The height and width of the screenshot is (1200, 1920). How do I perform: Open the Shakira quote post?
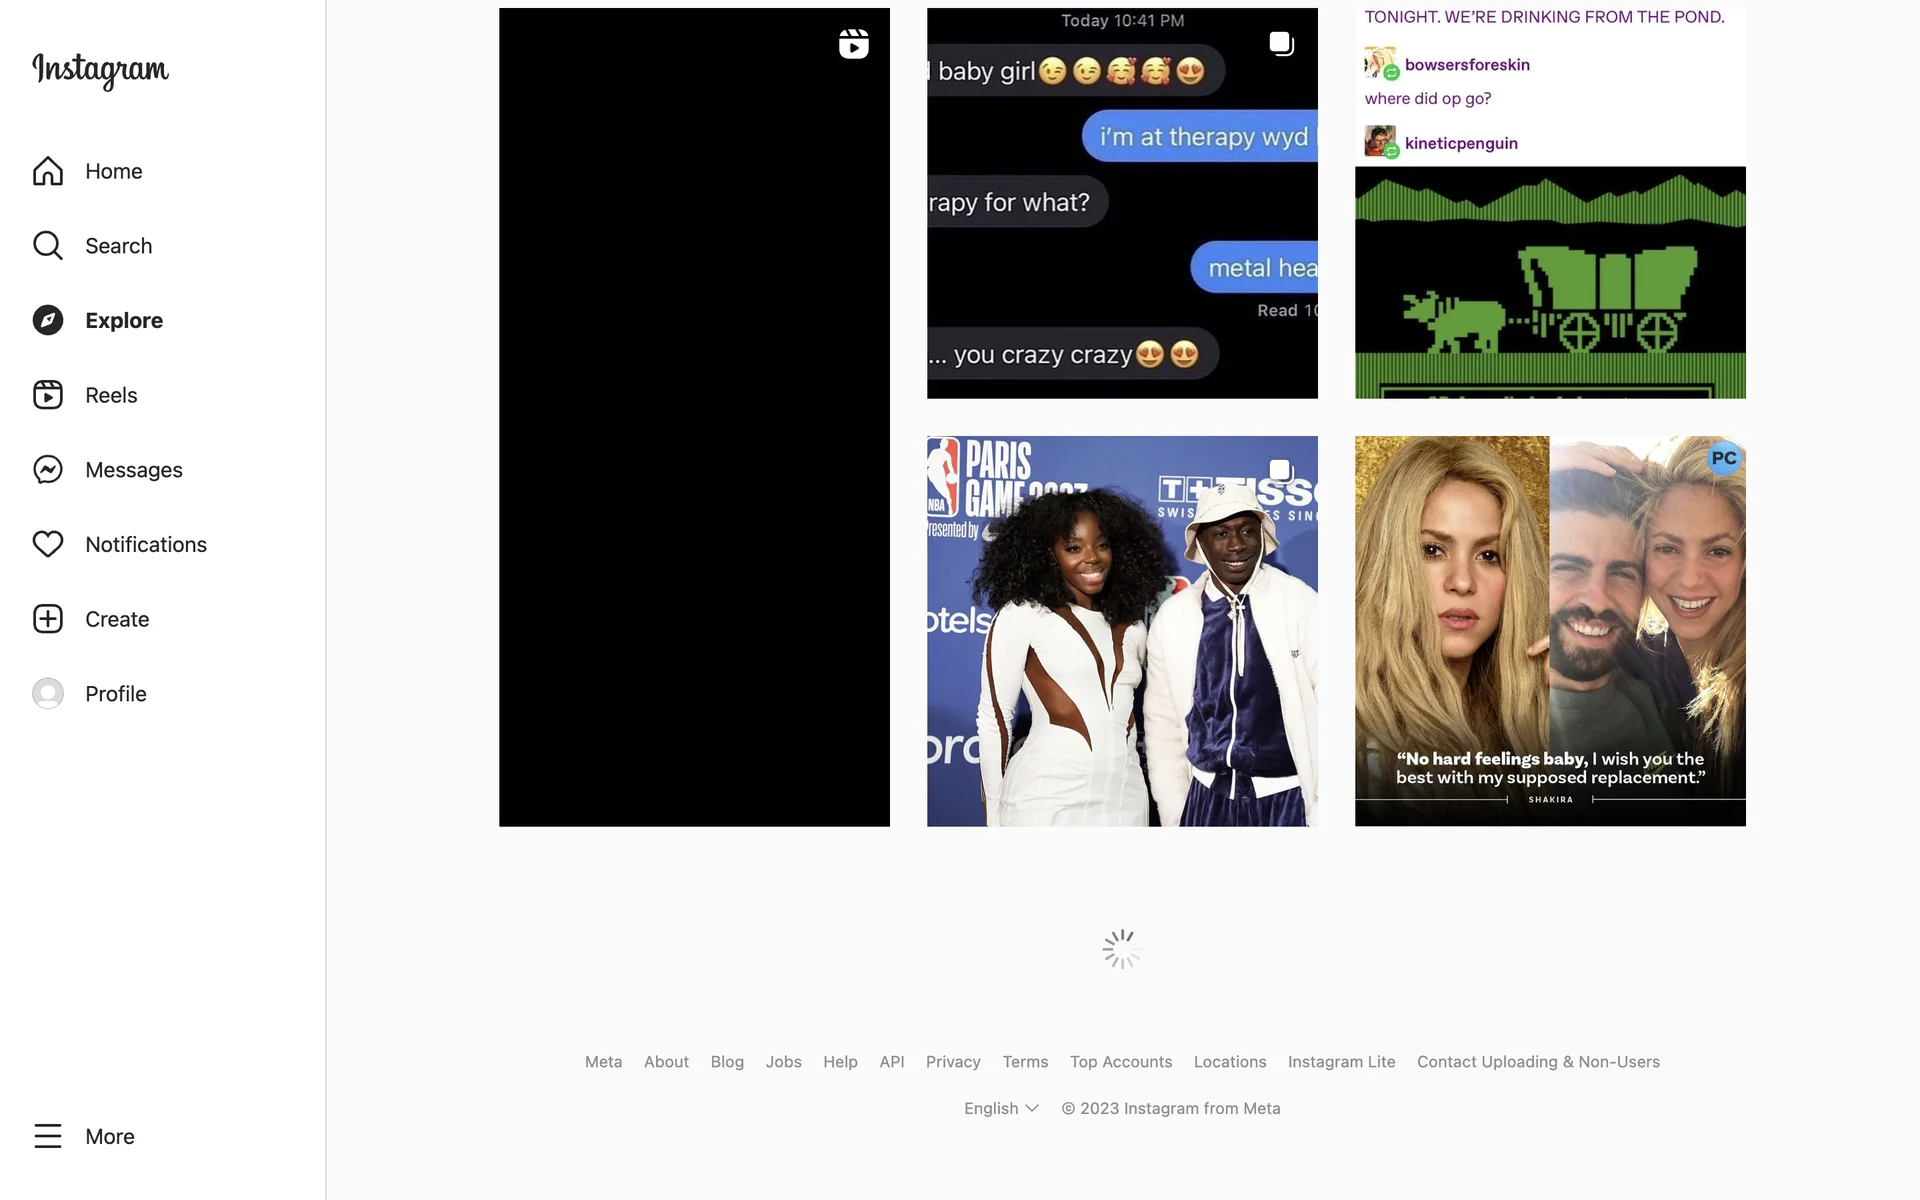[1550, 631]
